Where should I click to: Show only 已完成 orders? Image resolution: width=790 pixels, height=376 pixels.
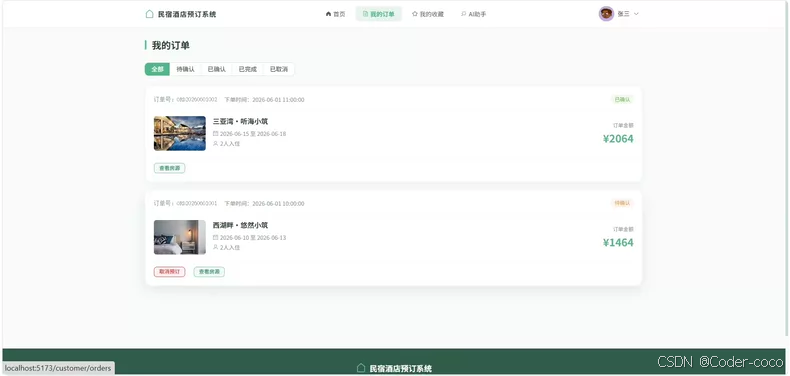[247, 69]
